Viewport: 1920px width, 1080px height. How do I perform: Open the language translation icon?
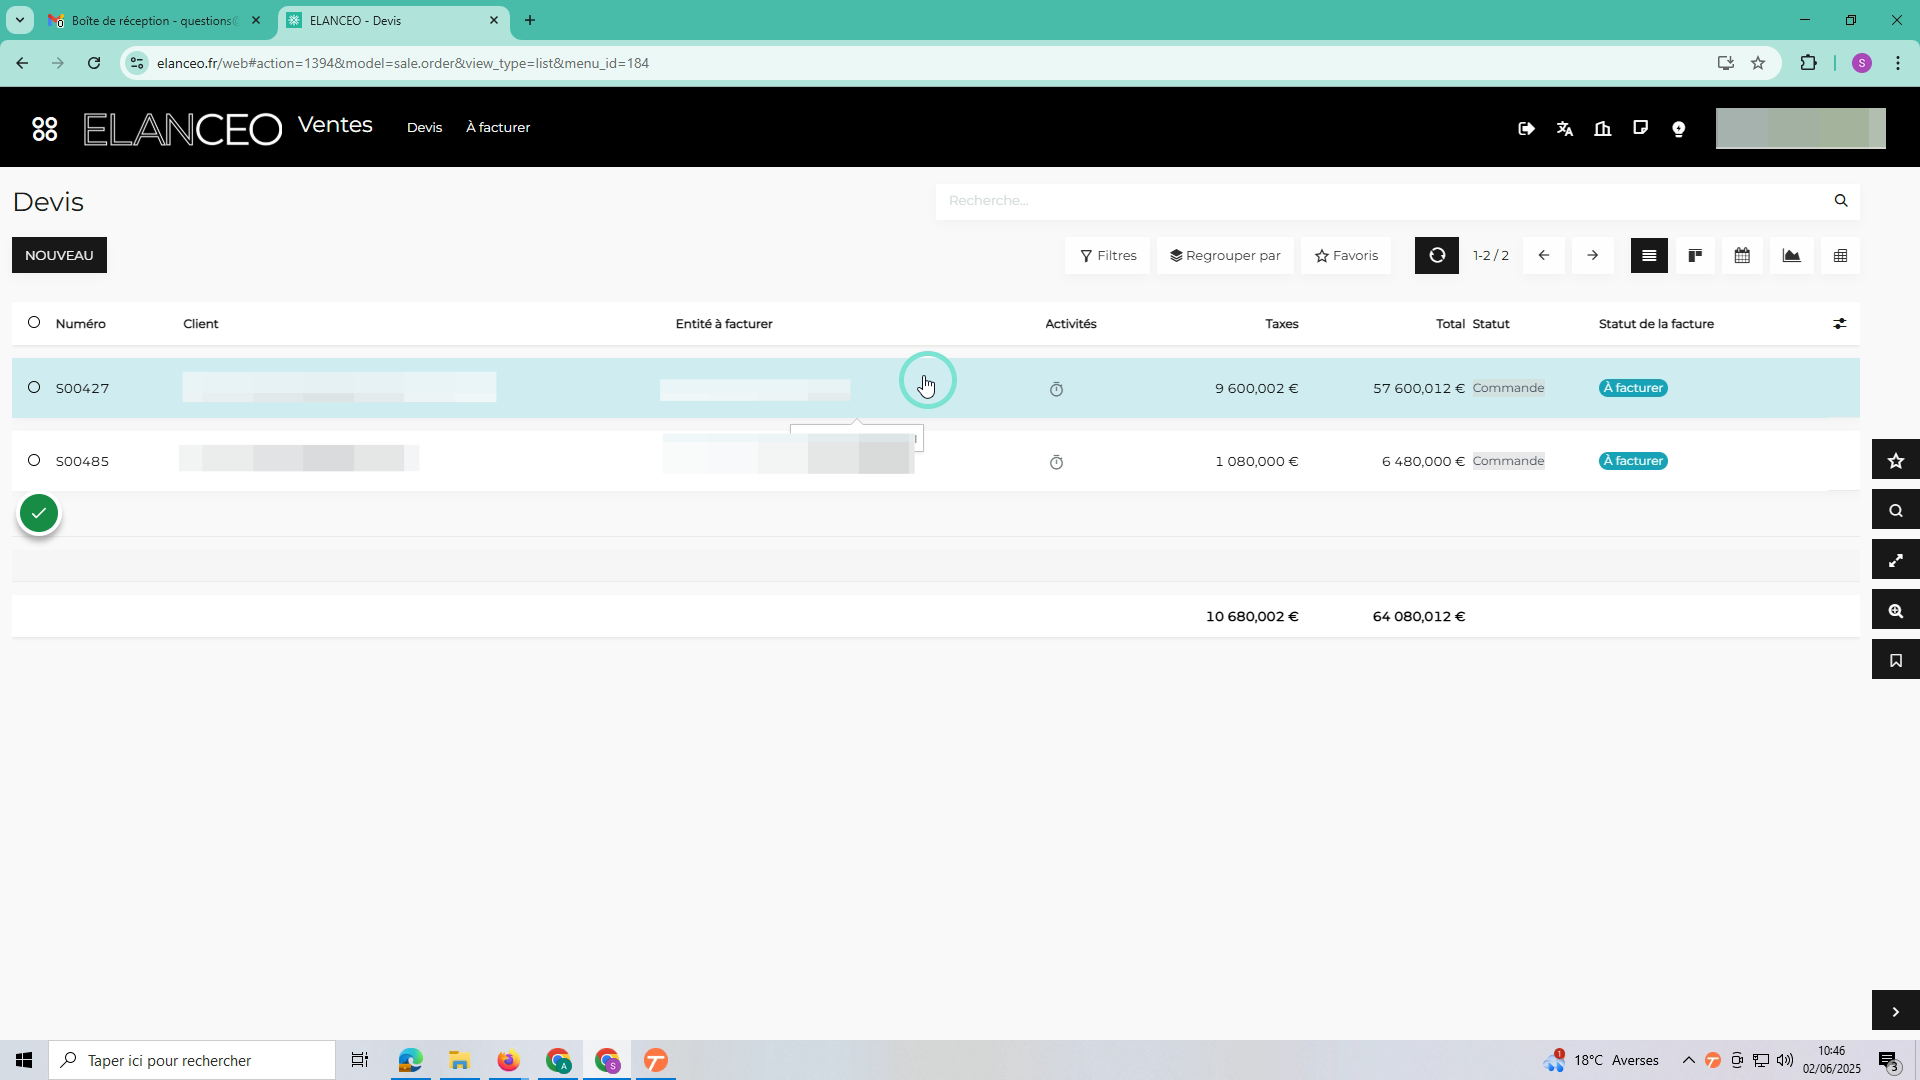tap(1564, 129)
